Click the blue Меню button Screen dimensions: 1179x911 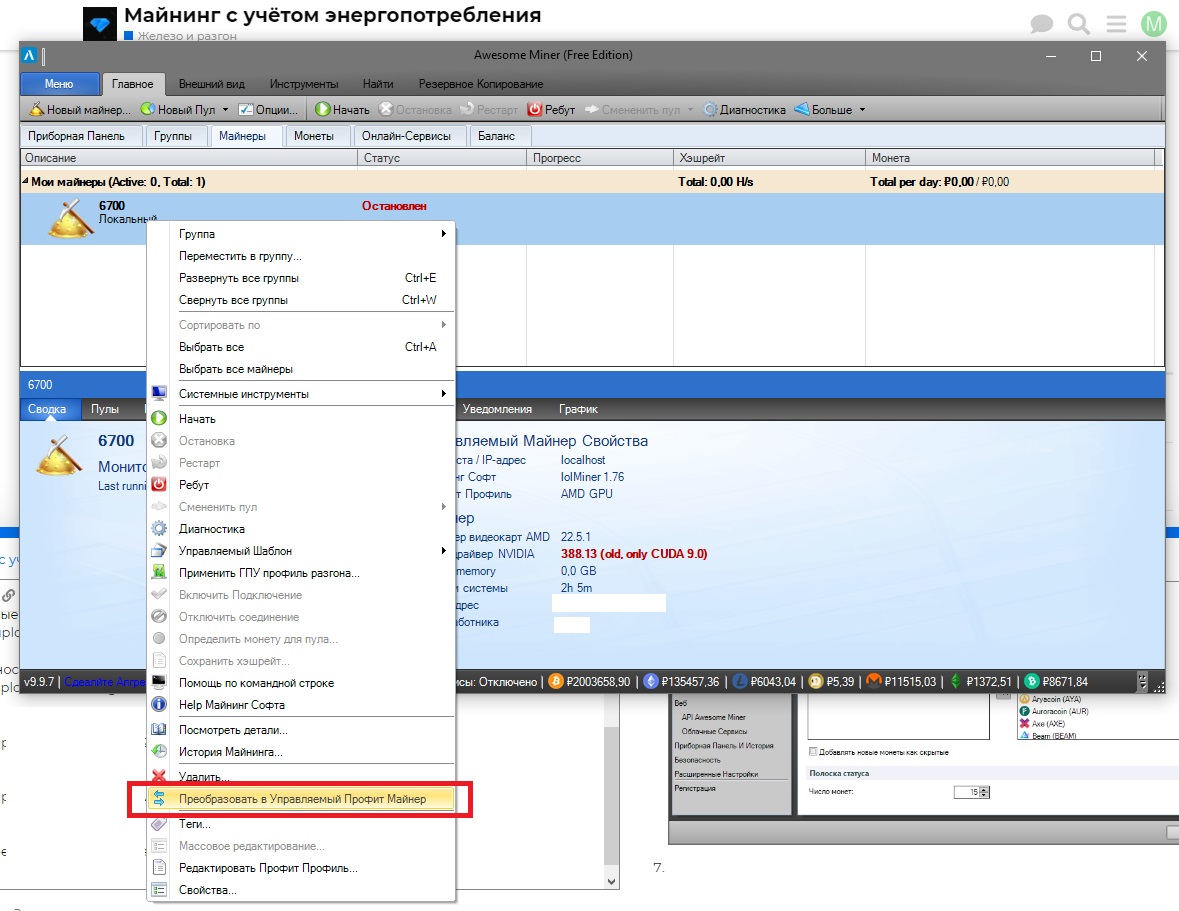[59, 83]
